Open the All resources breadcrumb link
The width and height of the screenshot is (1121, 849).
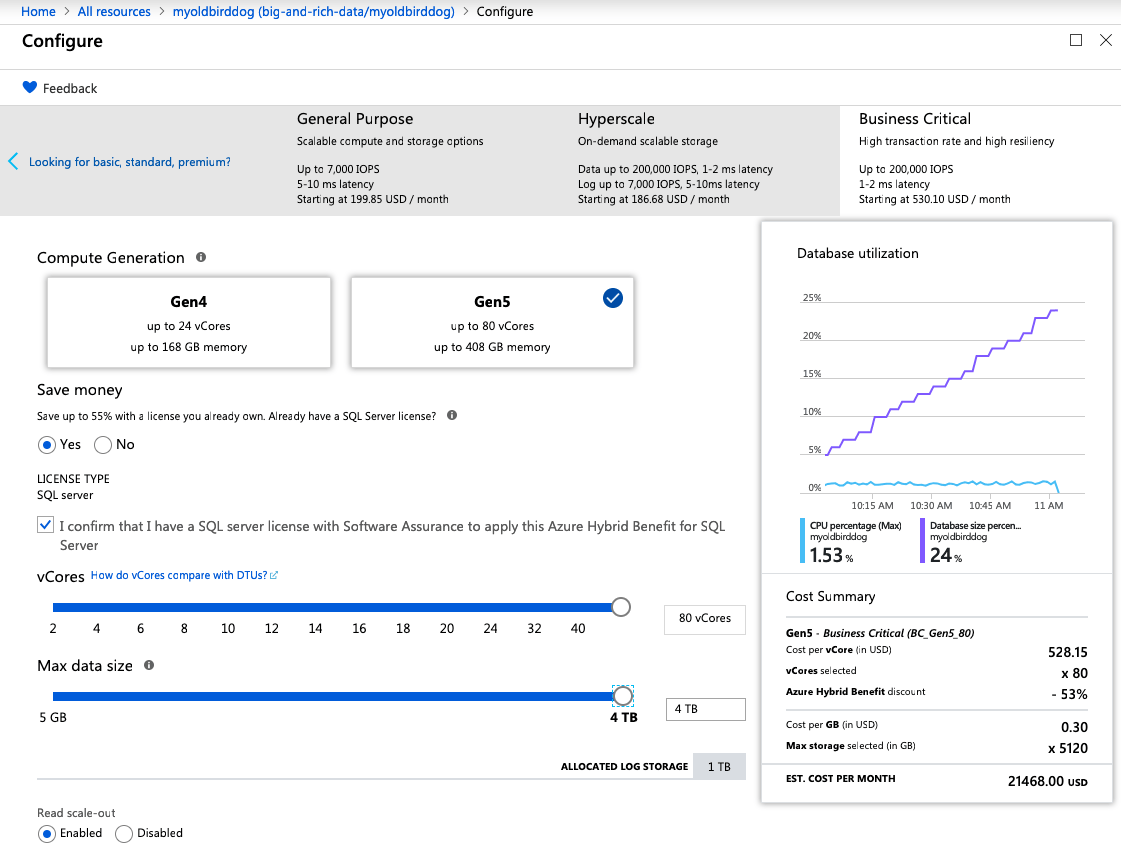tap(114, 11)
